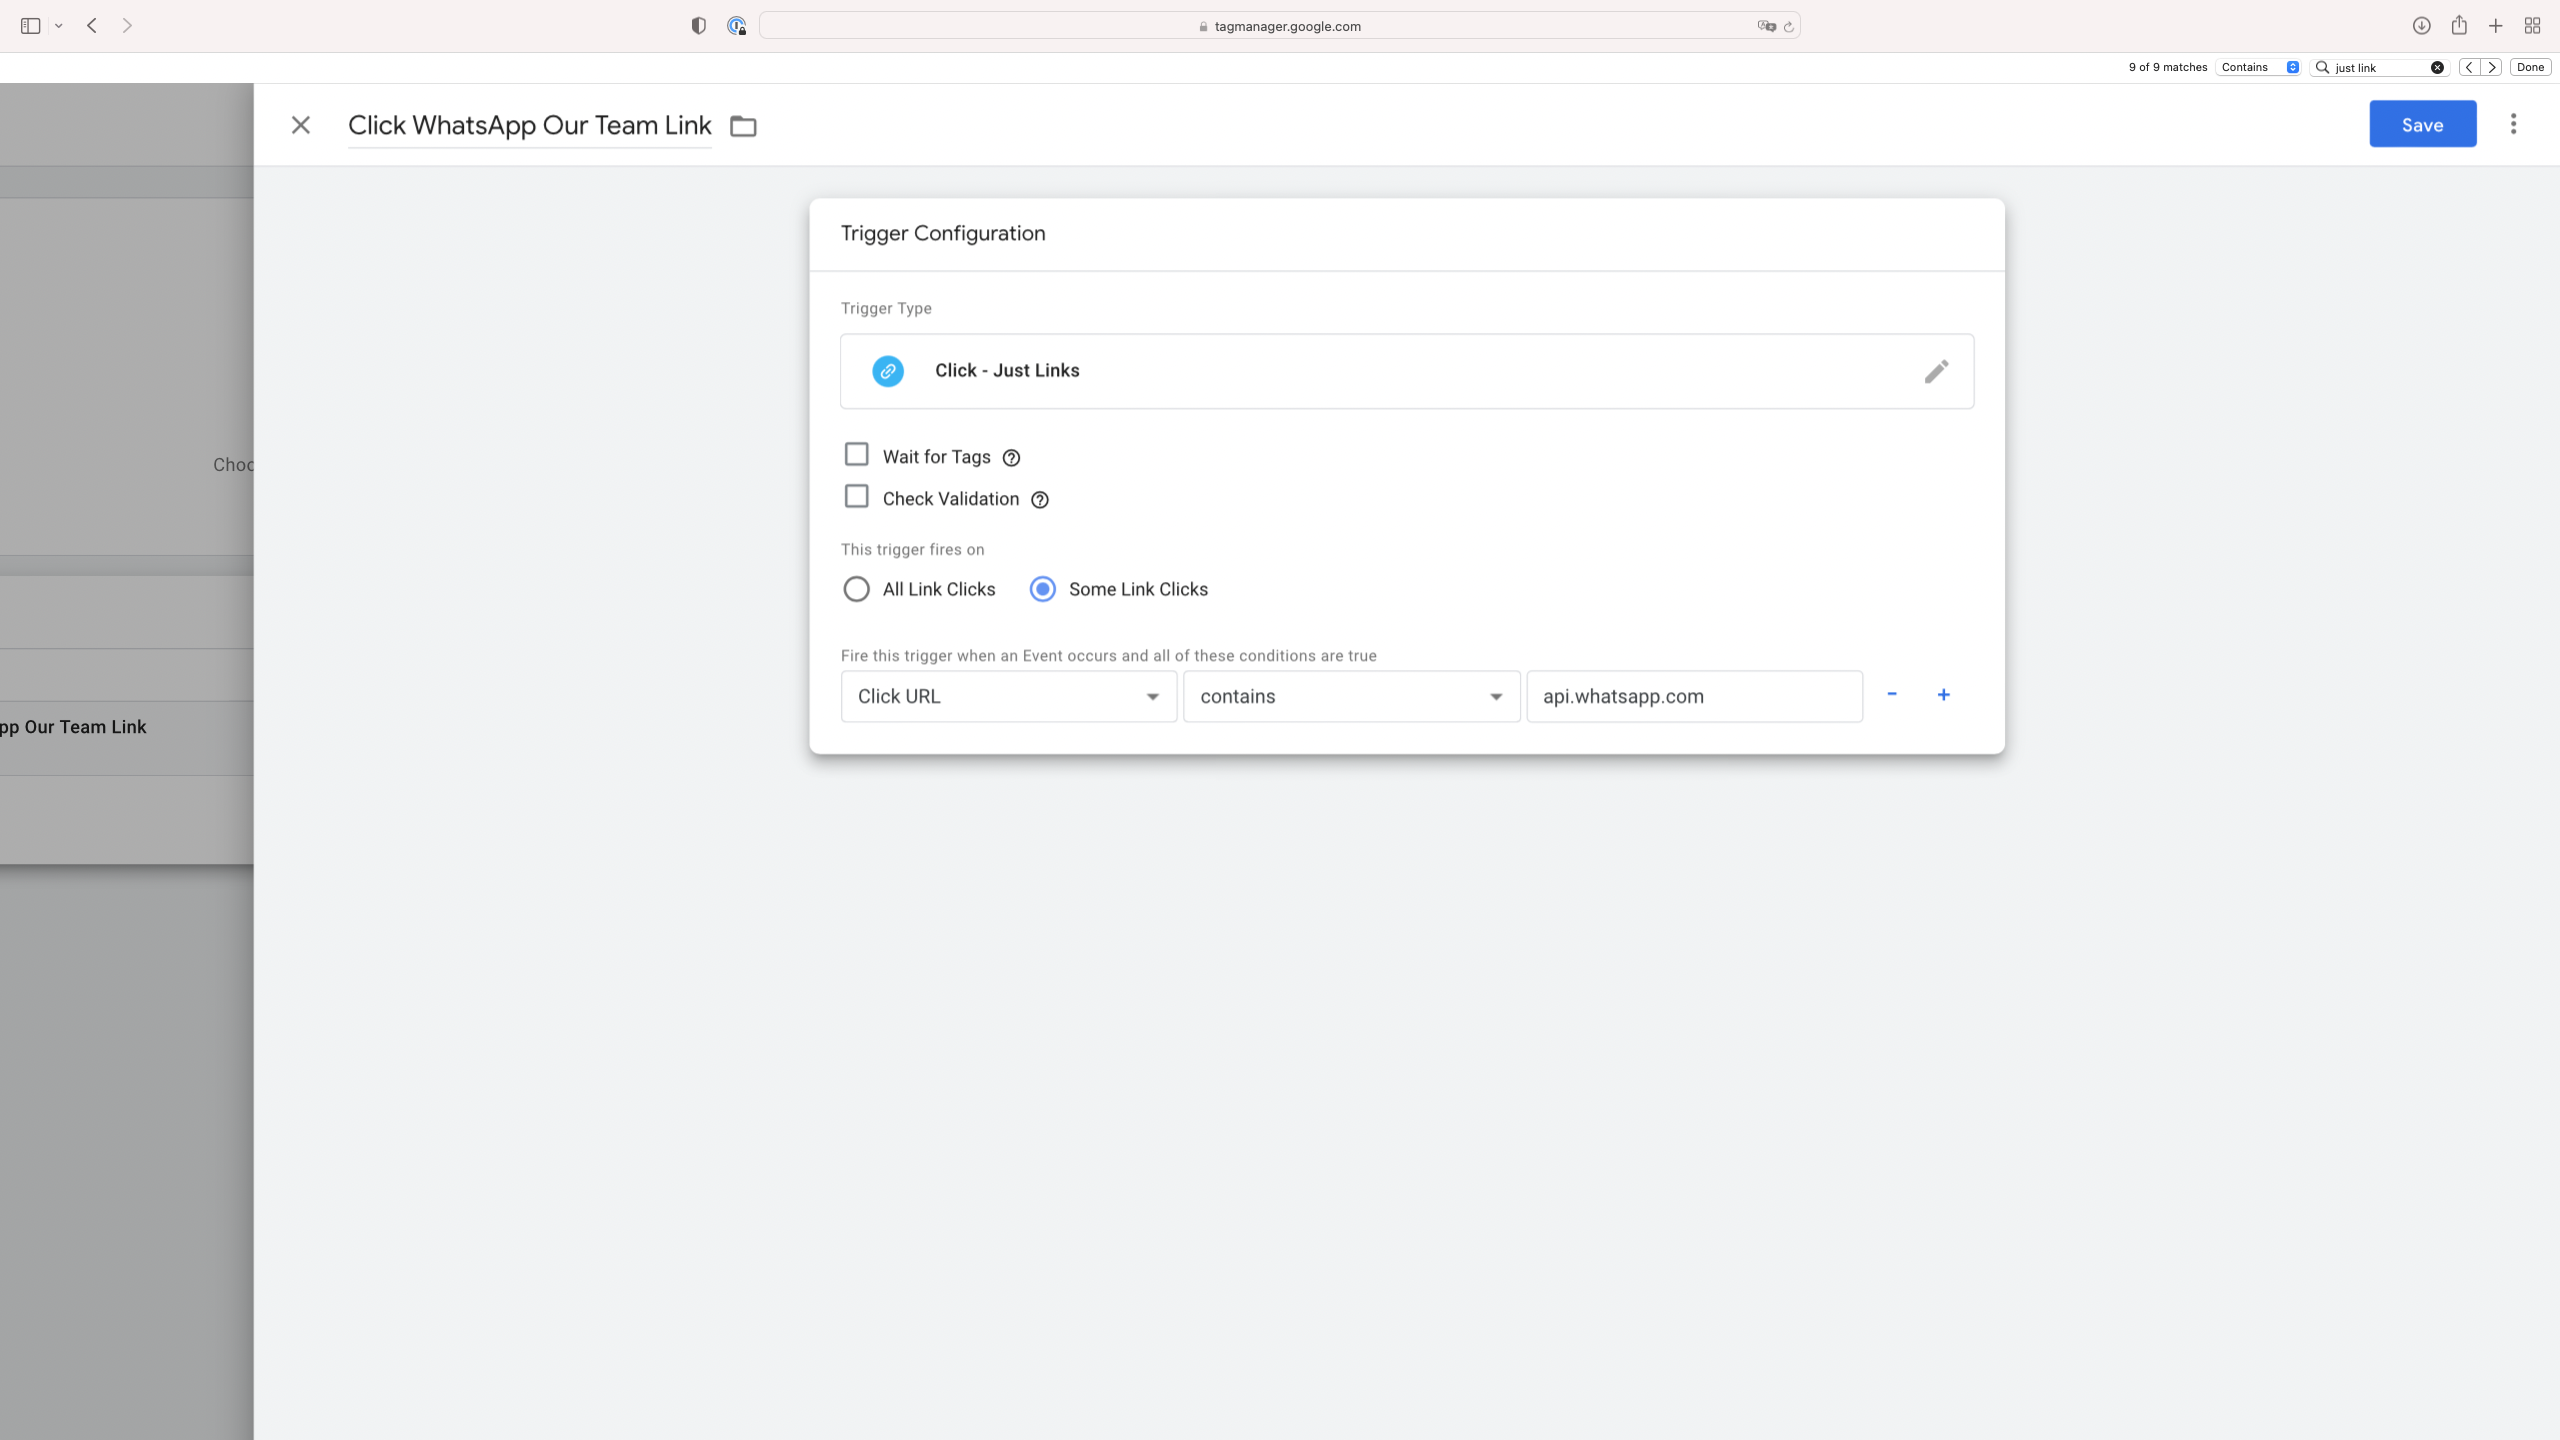2560x1440 pixels.
Task: Select the All Link Clicks radio button
Action: click(x=856, y=589)
